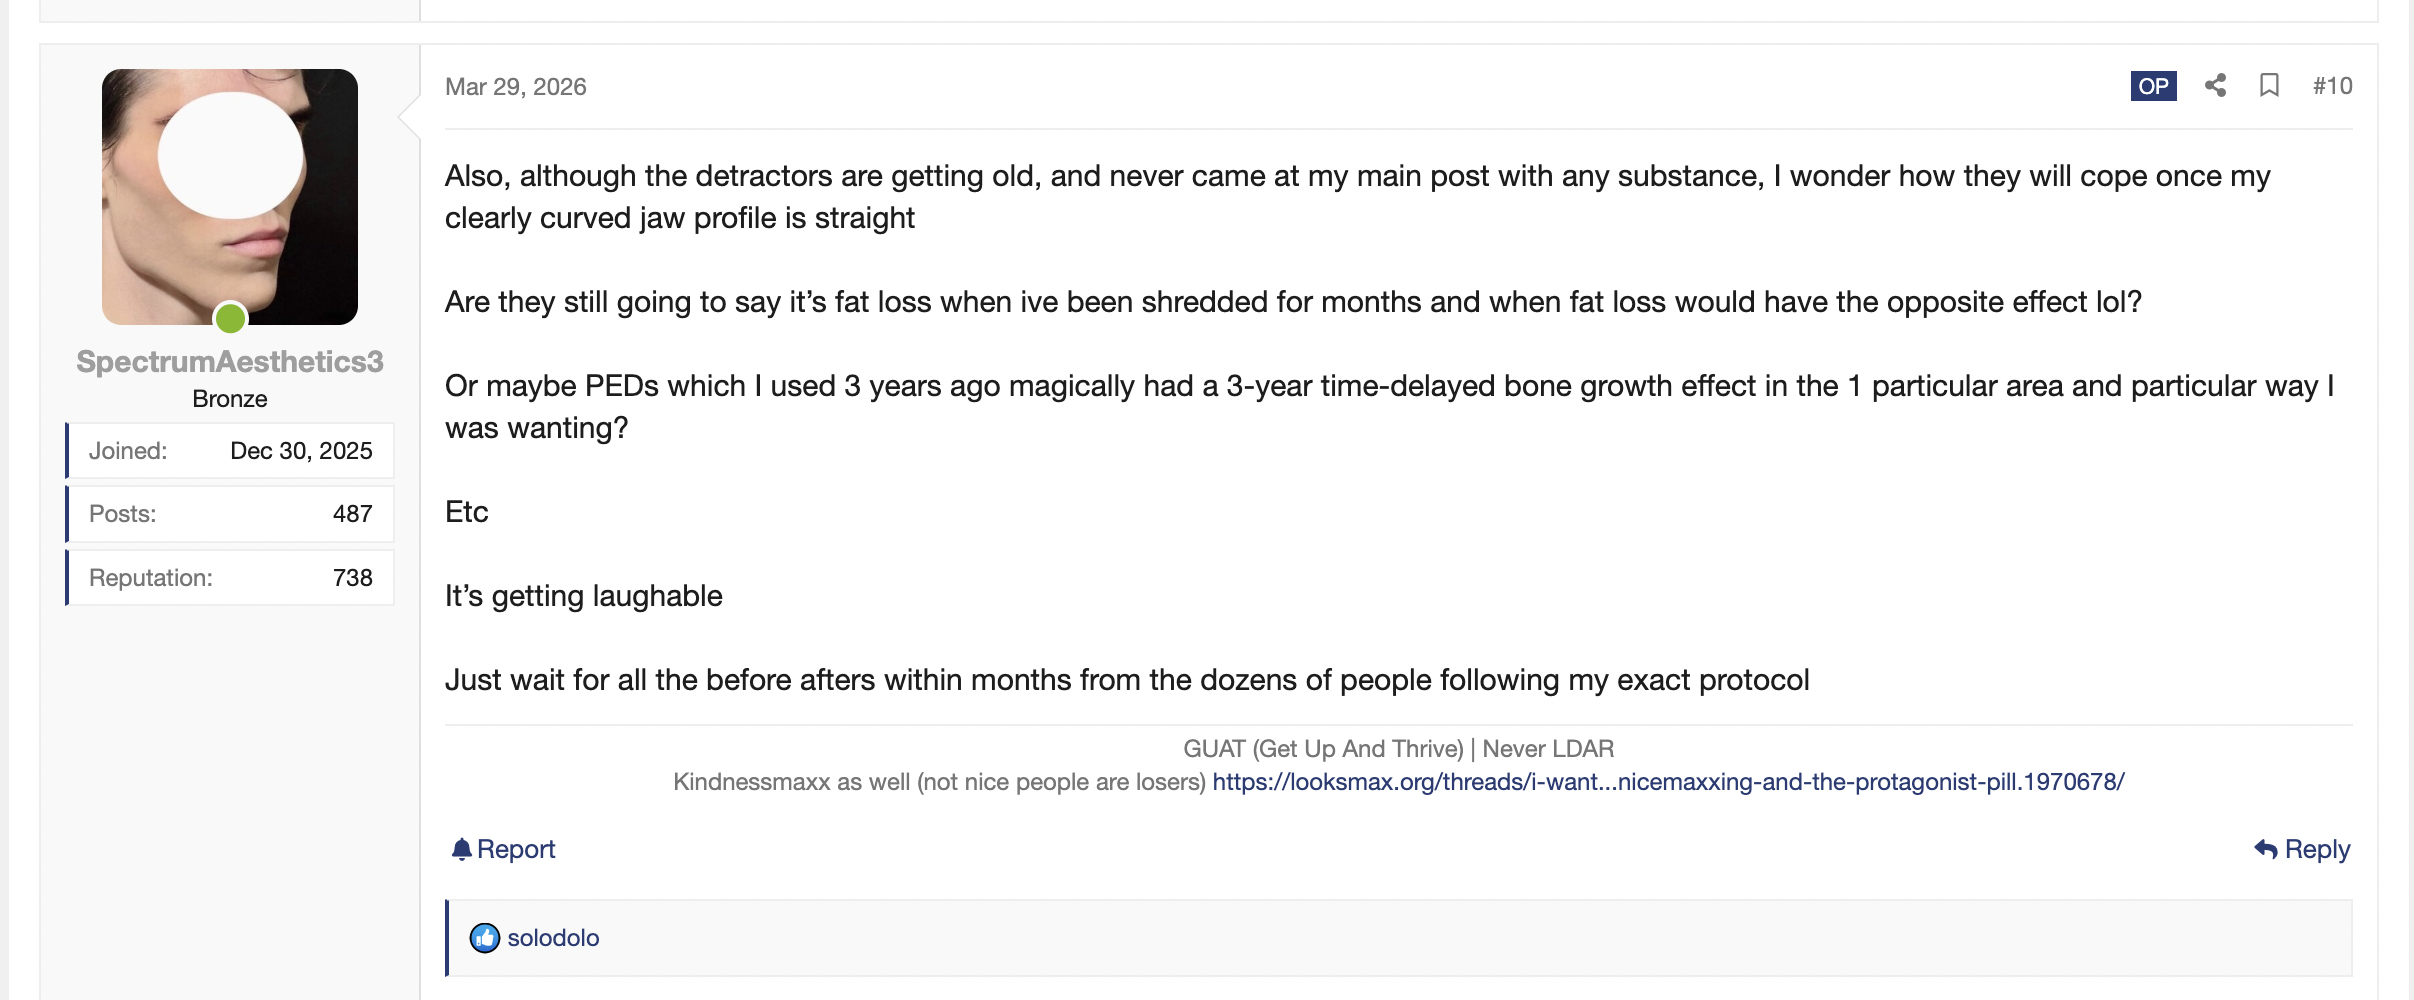Click the share icon on post #10
Image resolution: width=2414 pixels, height=1000 pixels.
pos(2215,86)
